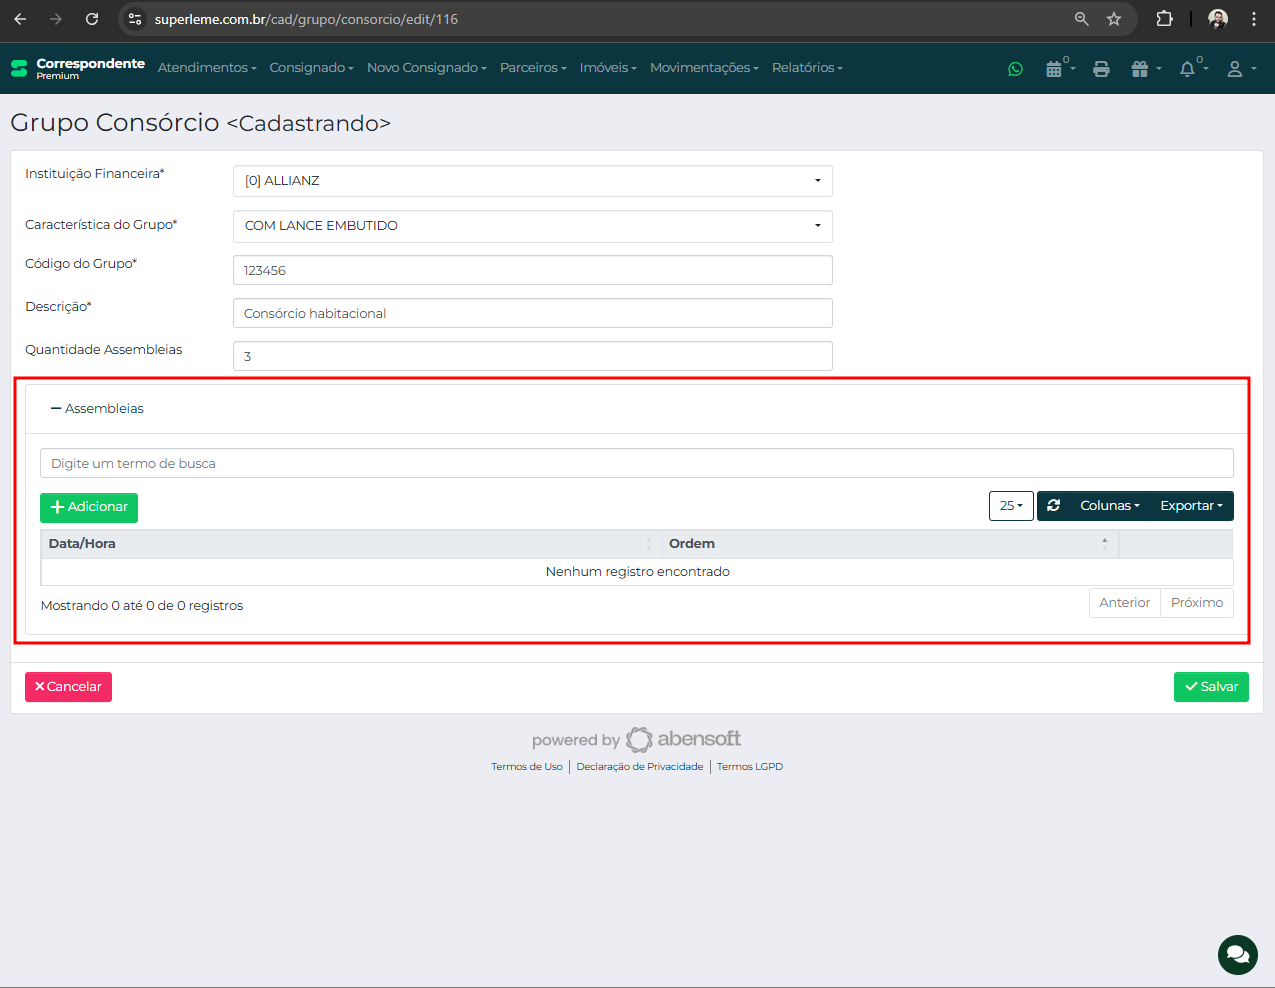
Task: Open the Característica do Grupo dropdown
Action: (x=532, y=226)
